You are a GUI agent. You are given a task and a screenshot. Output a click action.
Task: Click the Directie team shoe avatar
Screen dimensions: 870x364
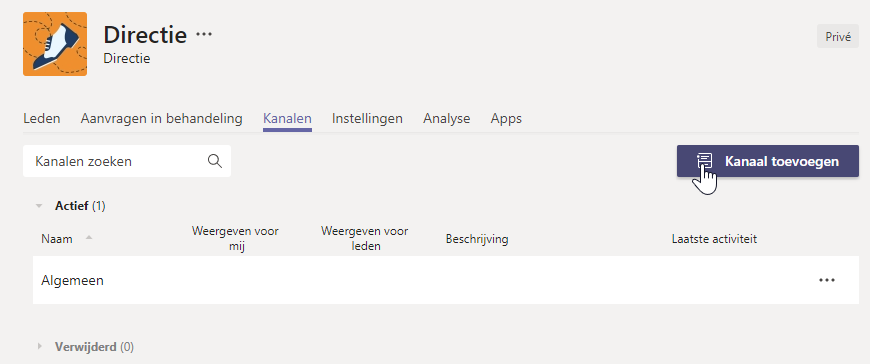[x=55, y=44]
